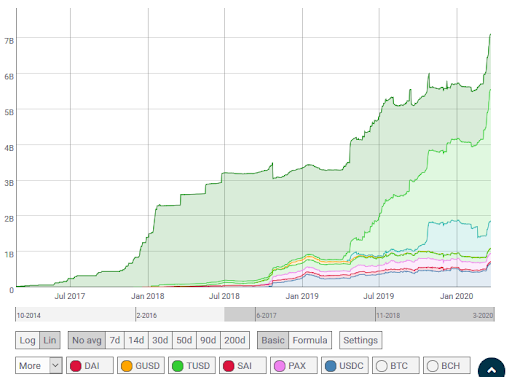This screenshot has width=512, height=377.
Task: Toggle SAI series on chart
Action: [x=243, y=366]
